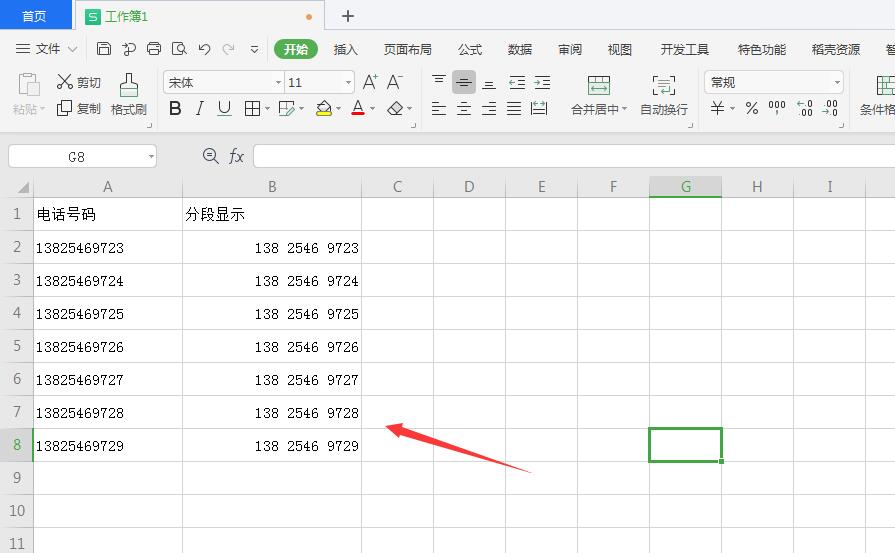The width and height of the screenshot is (895, 553).
Task: Center text horizontally
Action: click(x=464, y=108)
